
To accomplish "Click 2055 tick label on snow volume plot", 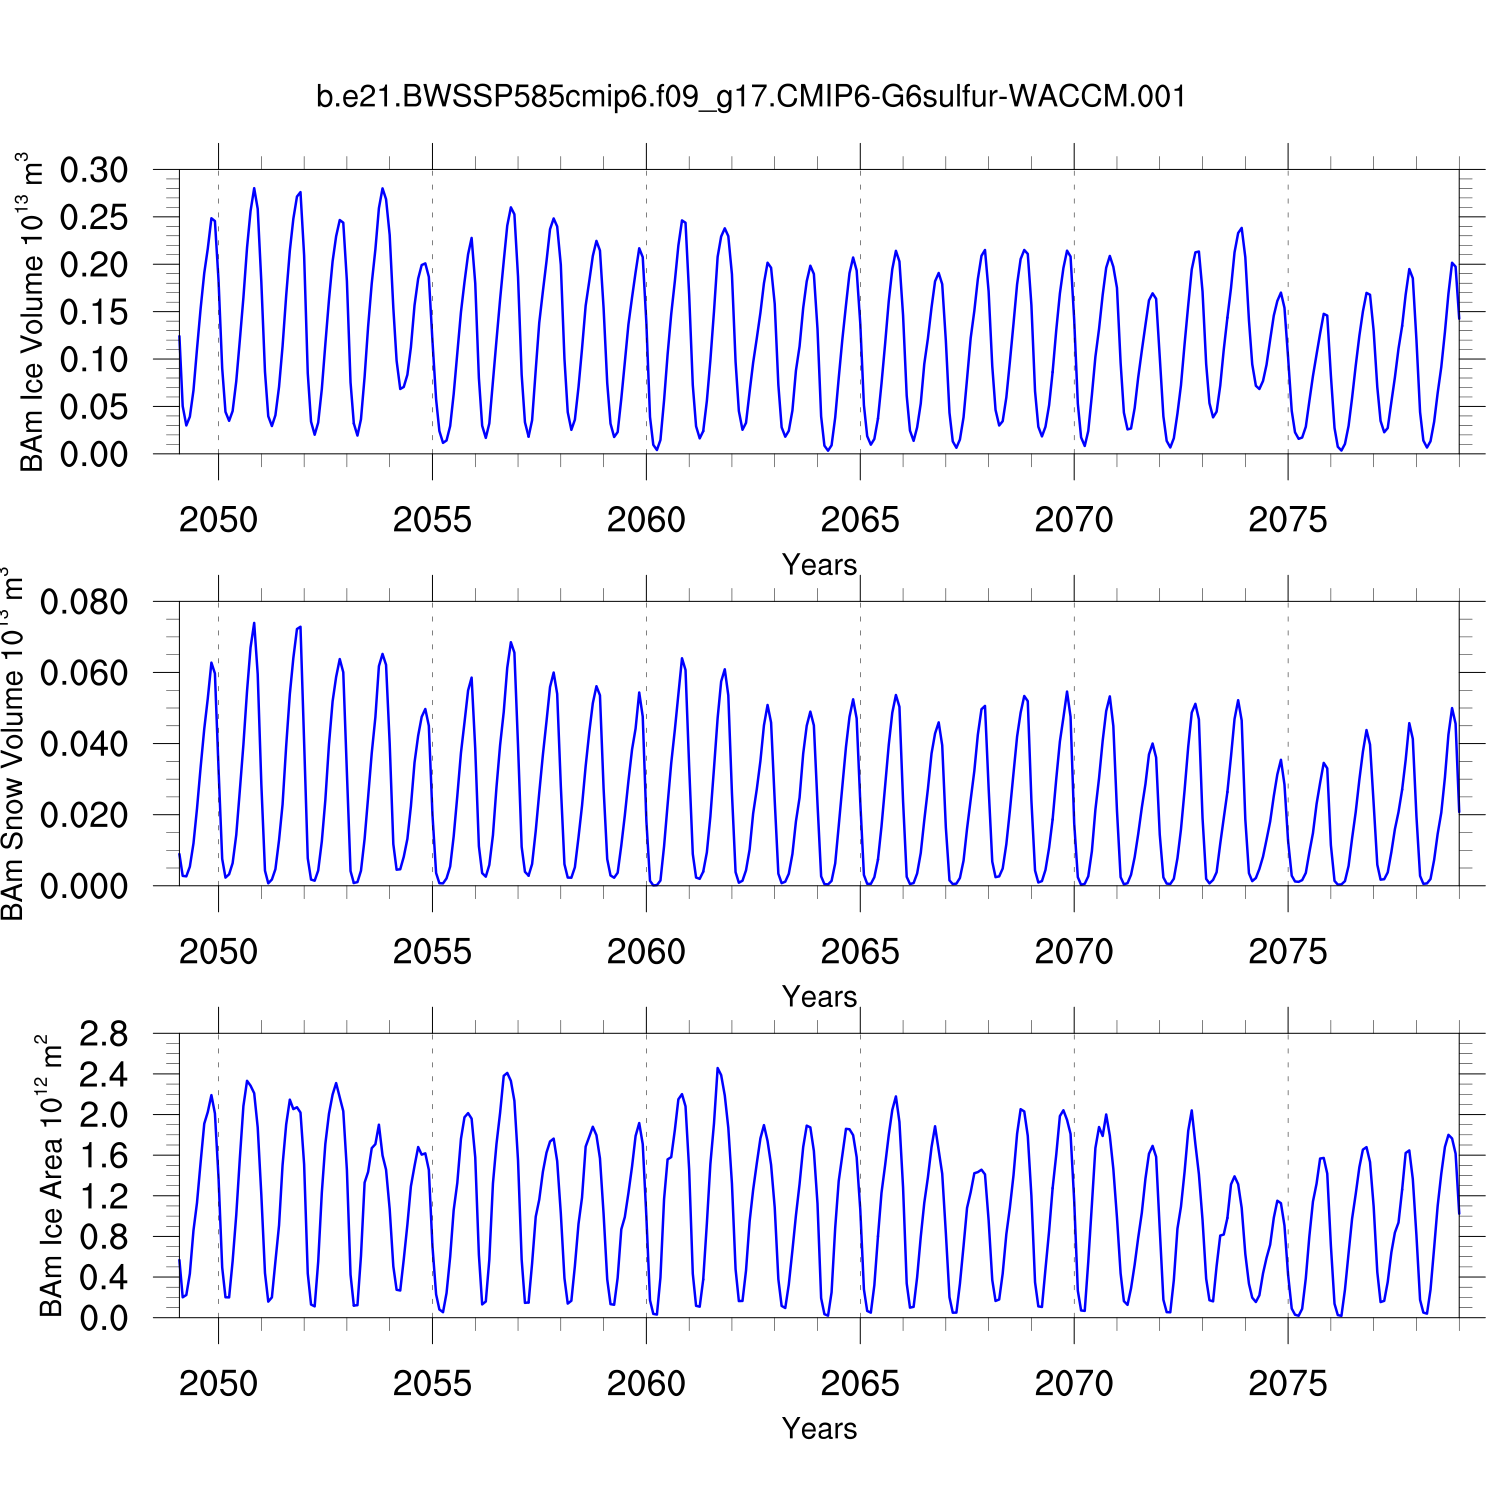I will (432, 952).
